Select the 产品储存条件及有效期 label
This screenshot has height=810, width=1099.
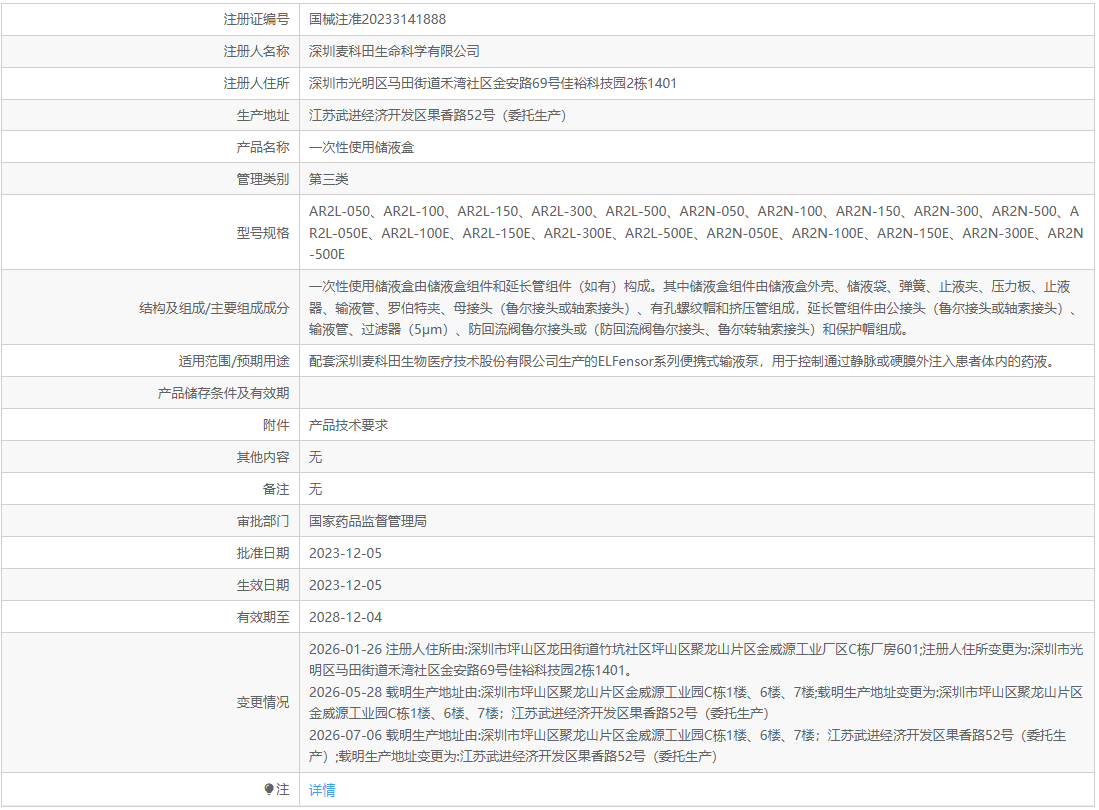click(x=224, y=393)
